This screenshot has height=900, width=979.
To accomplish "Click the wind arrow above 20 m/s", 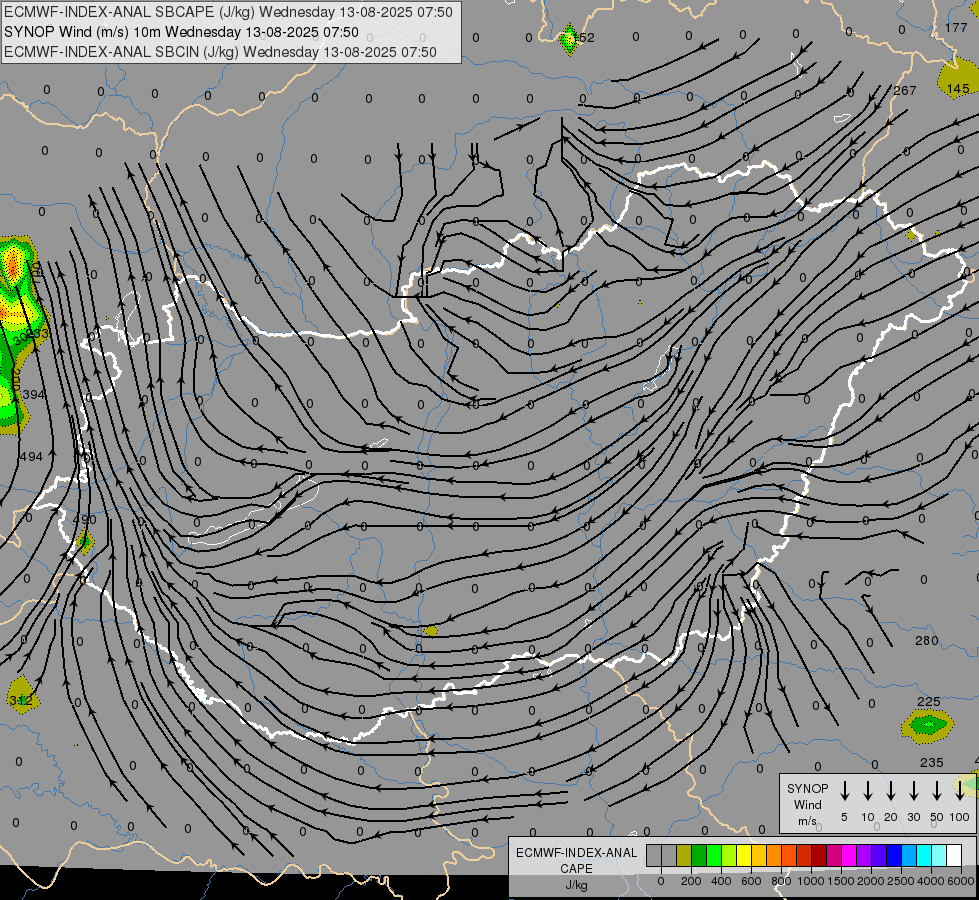I will pyautogui.click(x=891, y=791).
